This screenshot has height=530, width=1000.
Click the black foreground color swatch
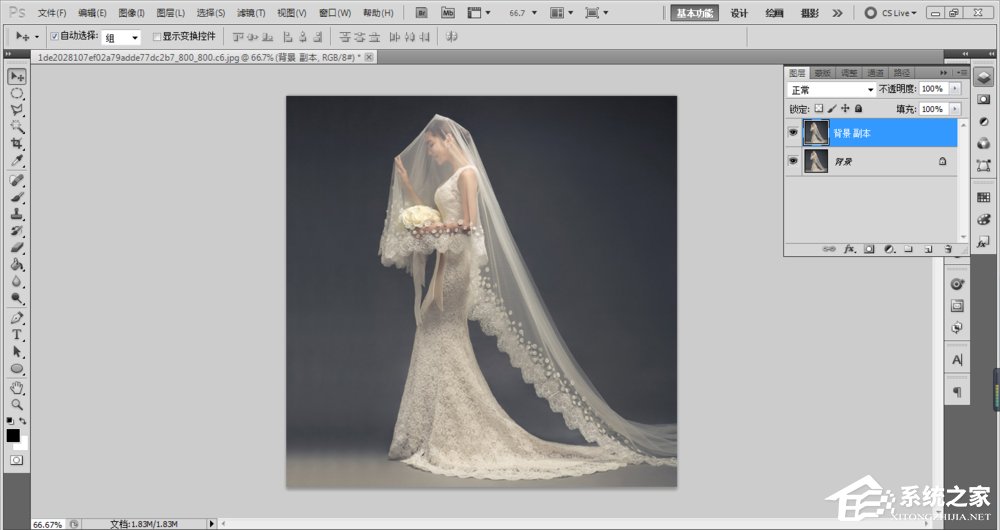tap(13, 435)
